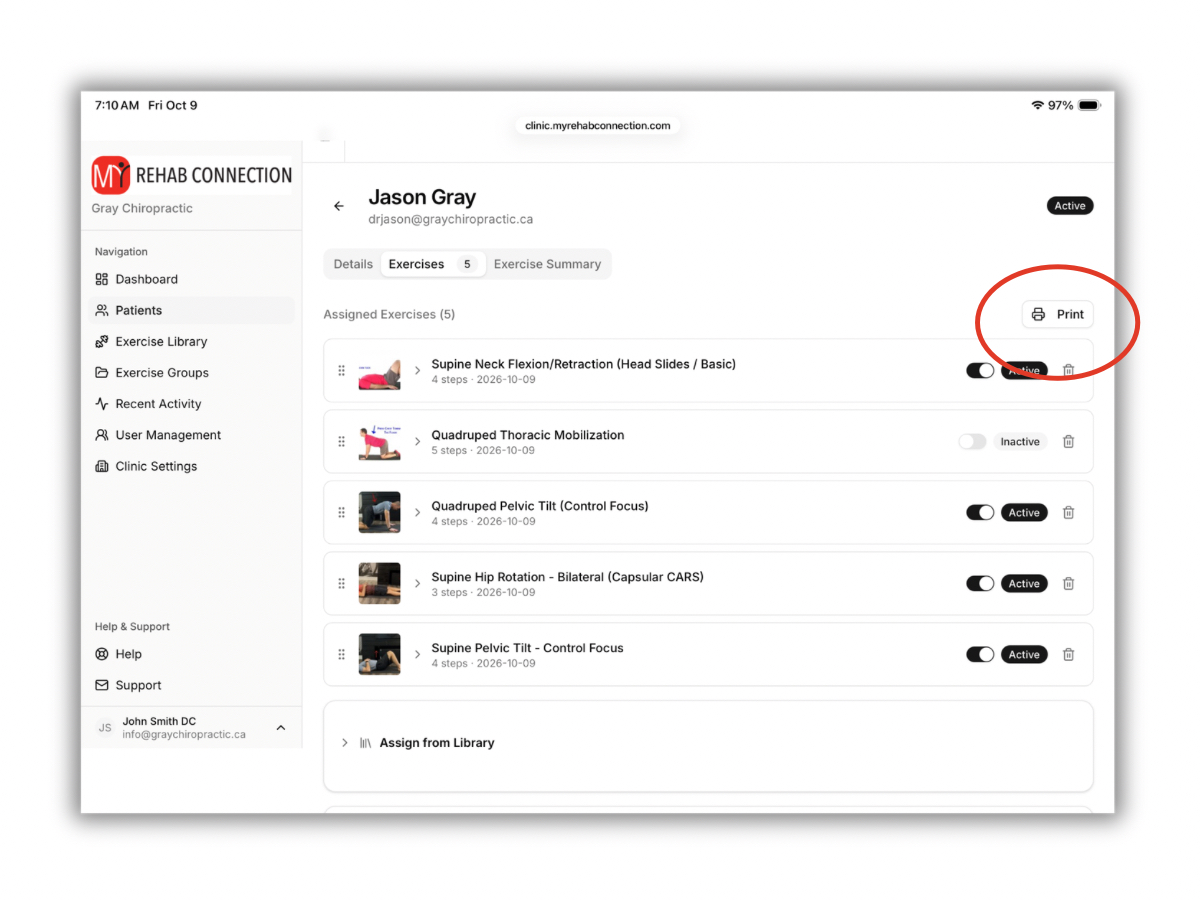The height and width of the screenshot is (900, 1200).
Task: Toggle off Supine Neck Flexion/Retraction exercise
Action: click(980, 370)
